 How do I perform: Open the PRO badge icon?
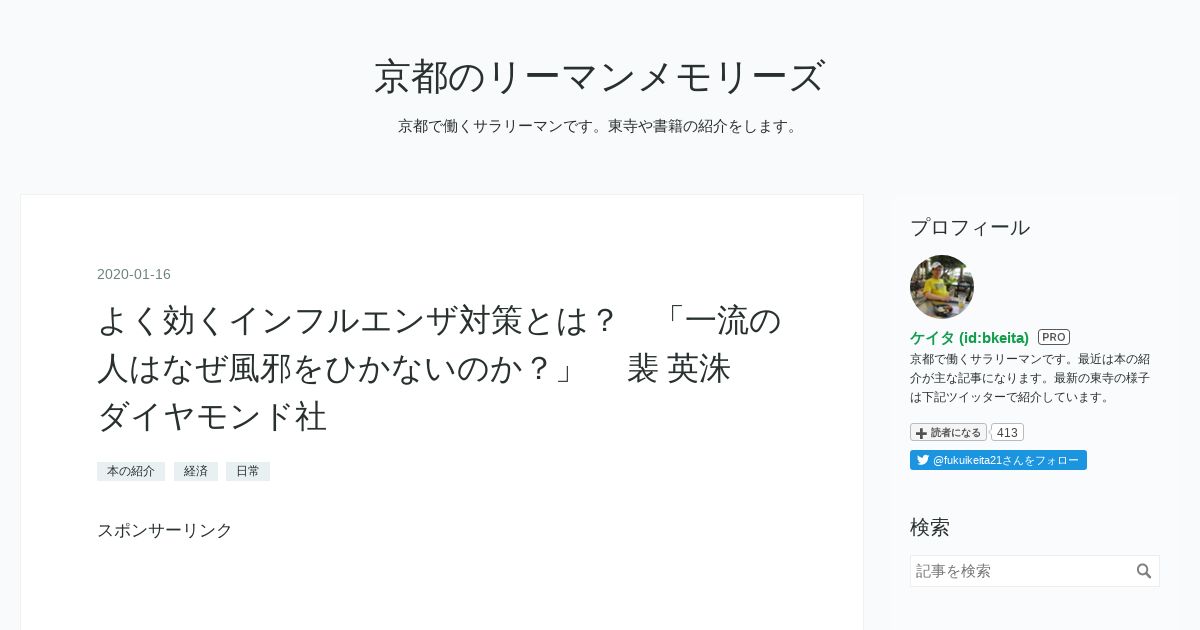1054,337
